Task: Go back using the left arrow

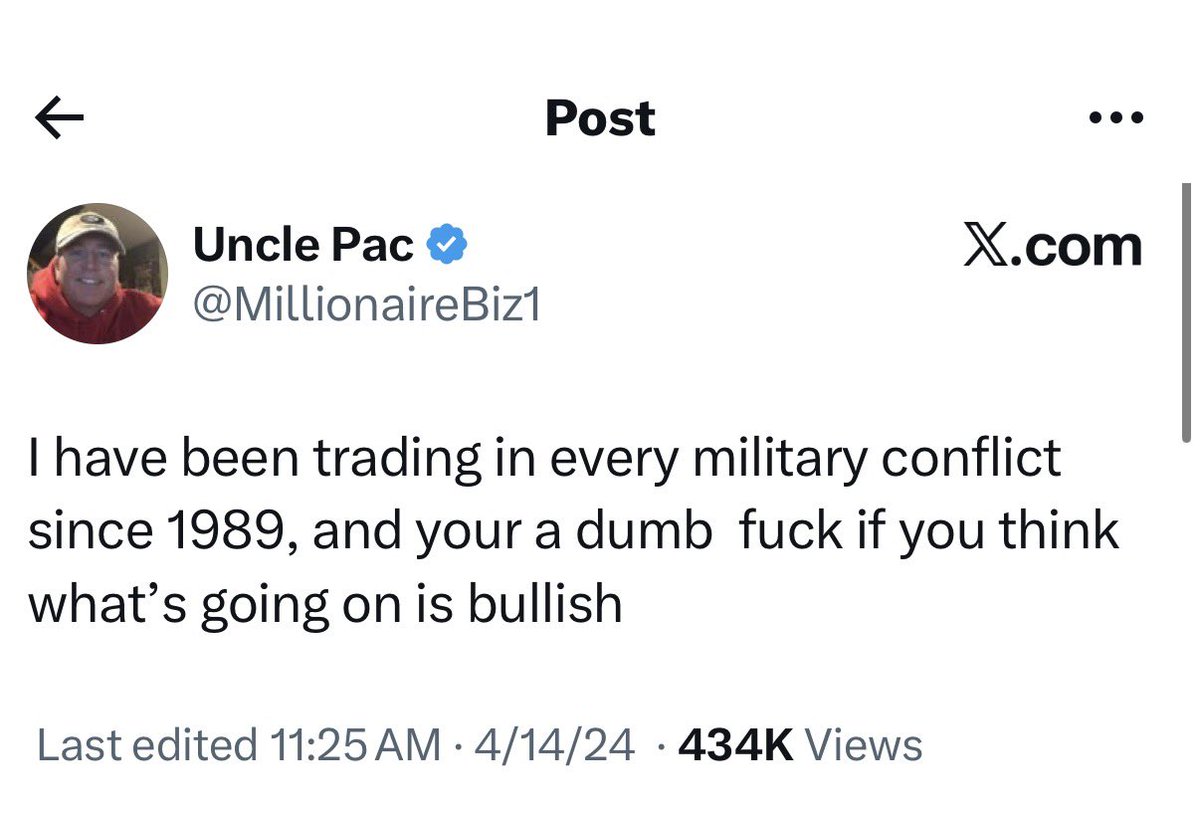Action: [x=59, y=119]
